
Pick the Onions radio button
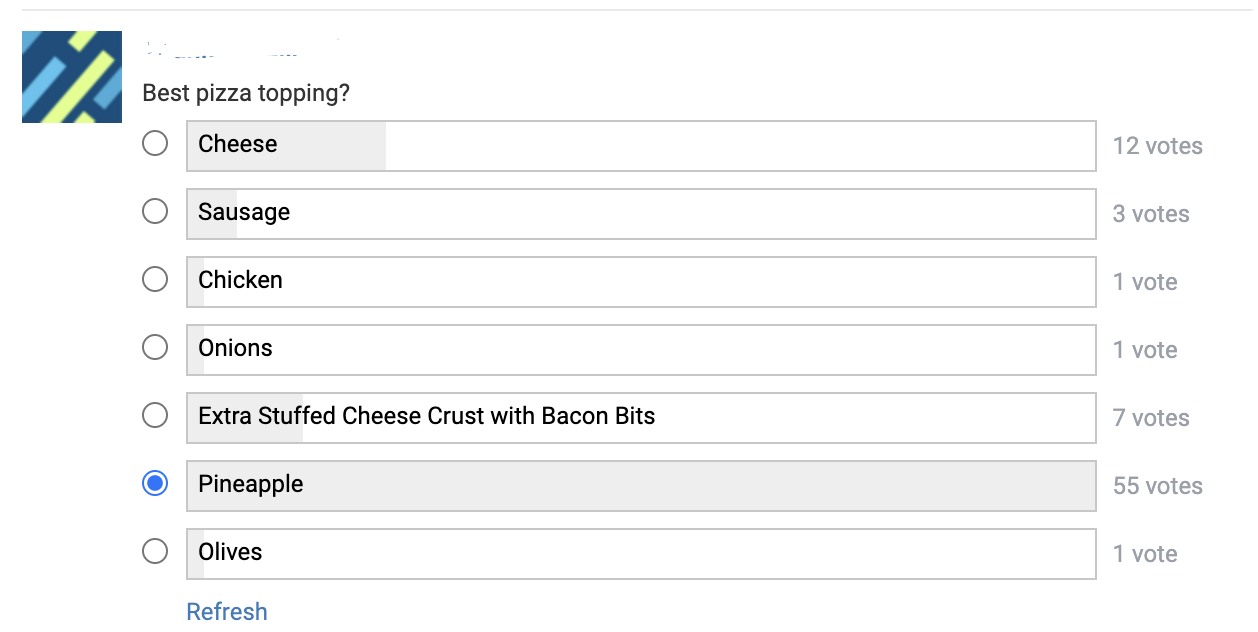(155, 348)
